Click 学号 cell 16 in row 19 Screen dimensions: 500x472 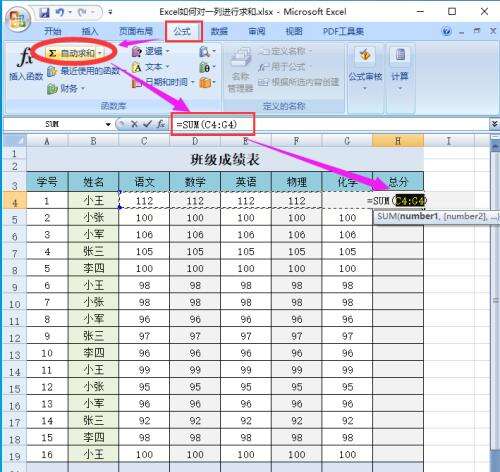[x=47, y=455]
